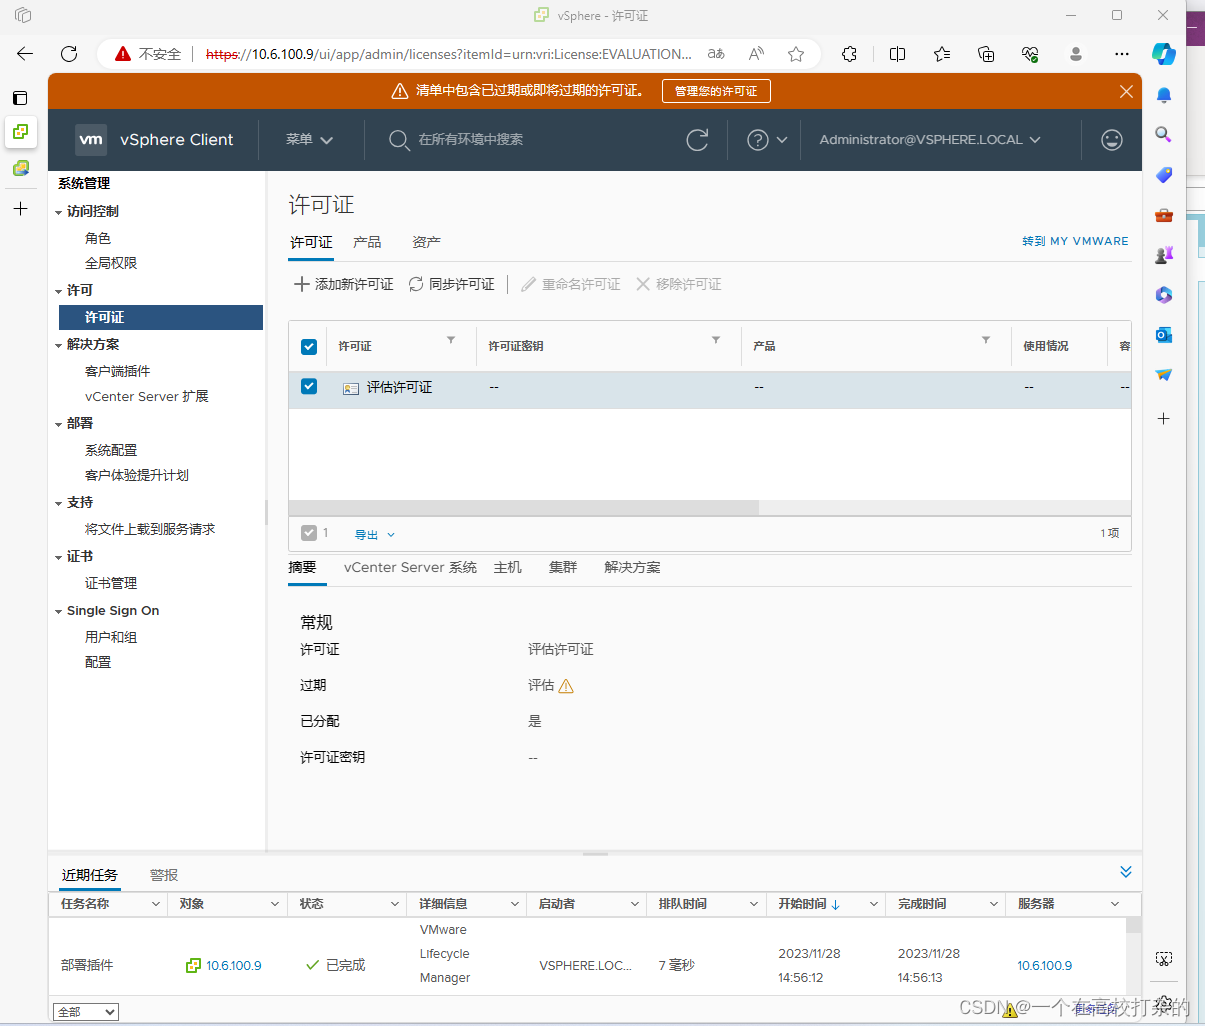Click the license table horizontal scrollbar
Image resolution: width=1205 pixels, height=1026 pixels.
pyautogui.click(x=524, y=508)
